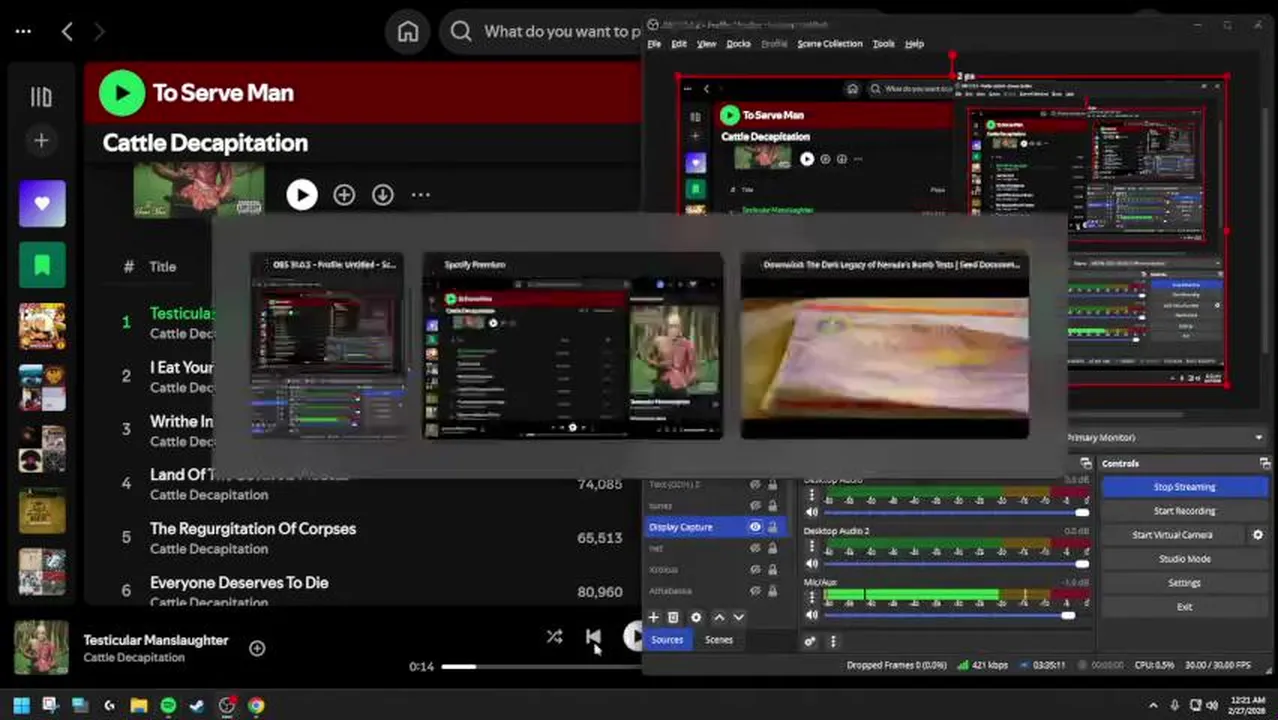Open more options for the To Serve Man album

pyautogui.click(x=420, y=195)
